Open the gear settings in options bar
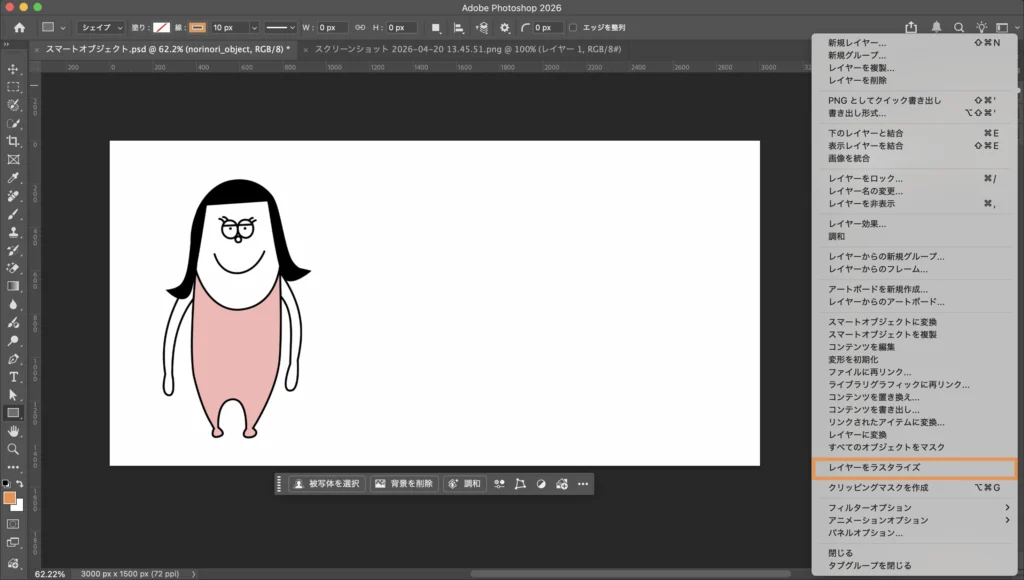 [x=504, y=27]
